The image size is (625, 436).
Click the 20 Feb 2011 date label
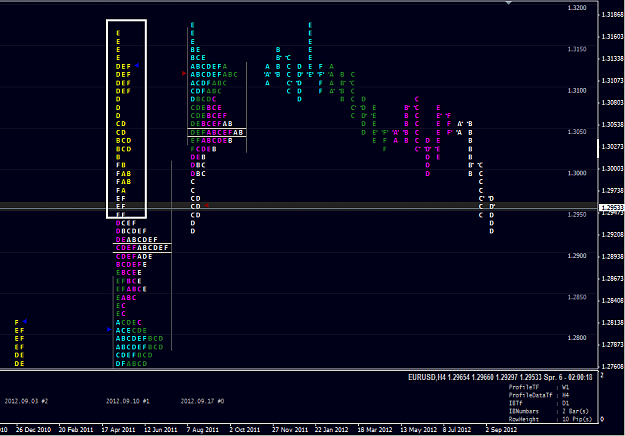(x=76, y=430)
